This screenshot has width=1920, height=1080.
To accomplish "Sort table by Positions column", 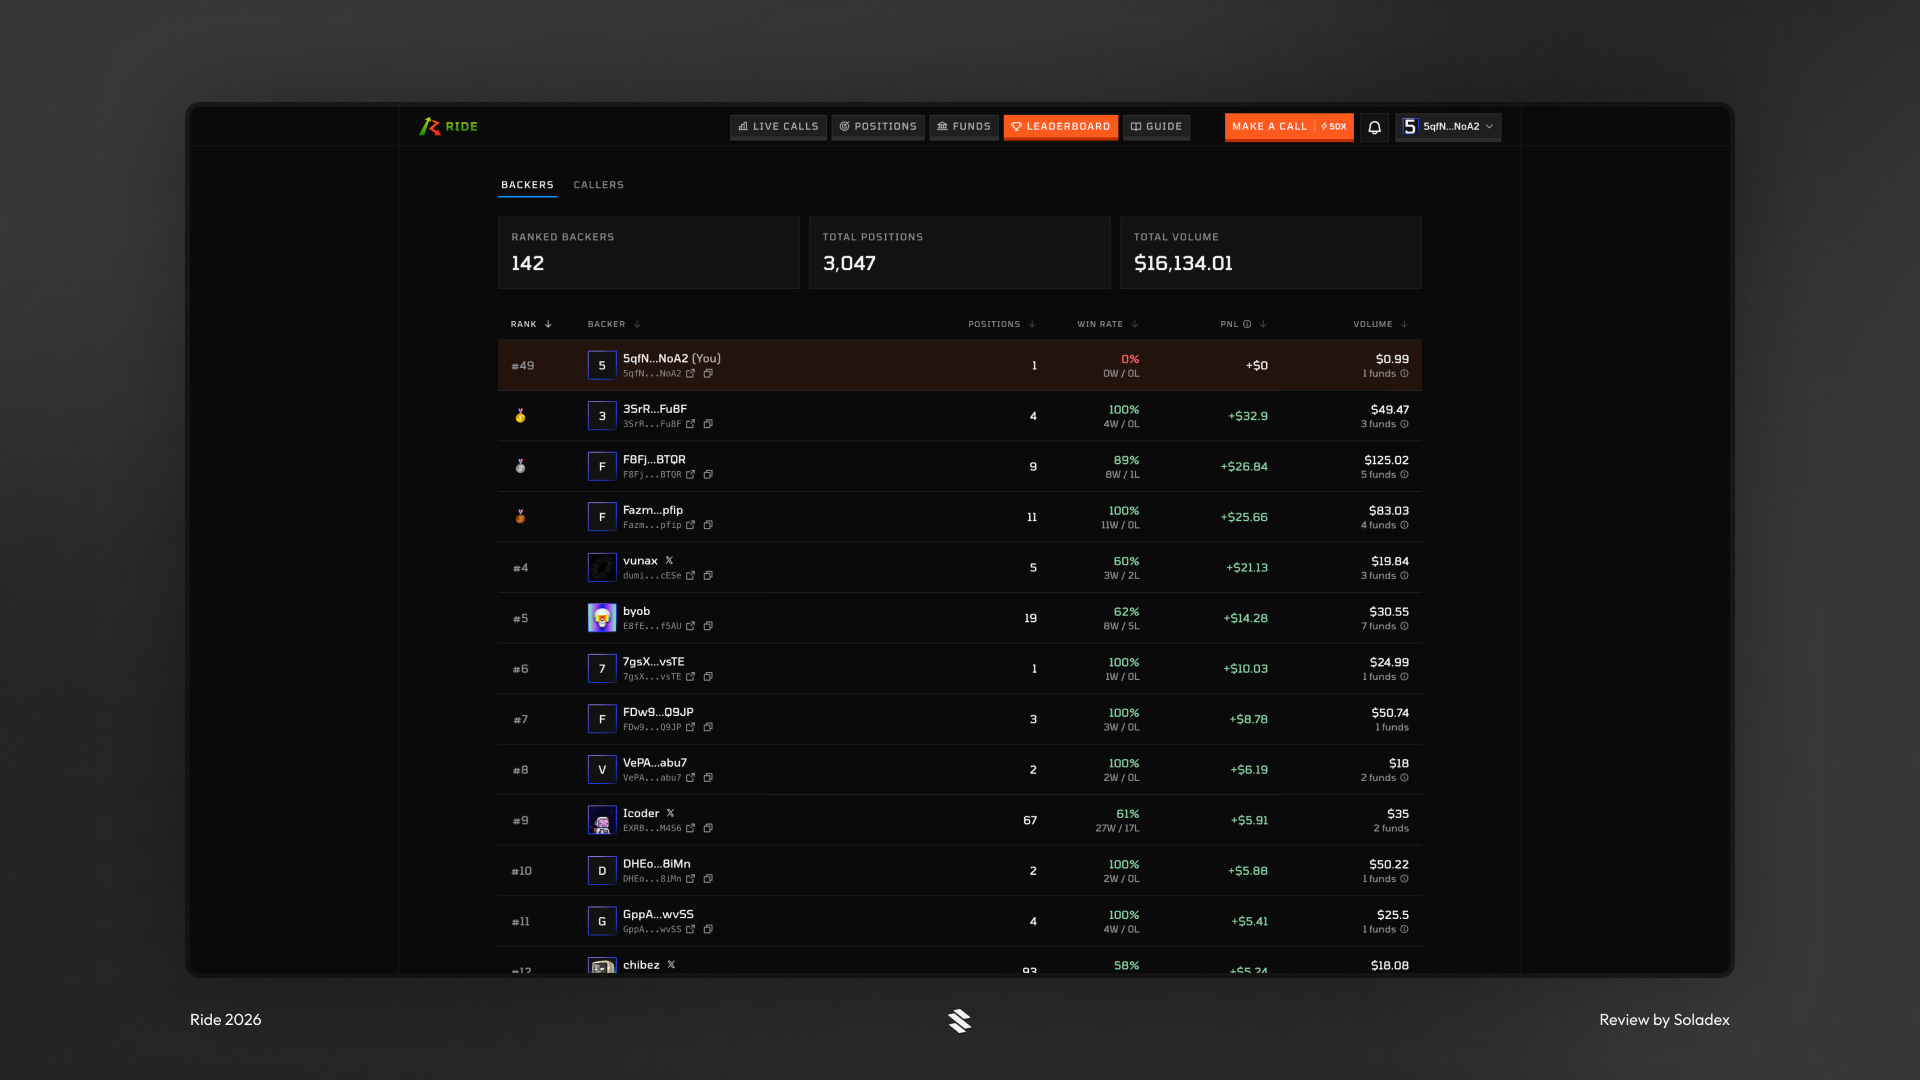I will 1002,324.
